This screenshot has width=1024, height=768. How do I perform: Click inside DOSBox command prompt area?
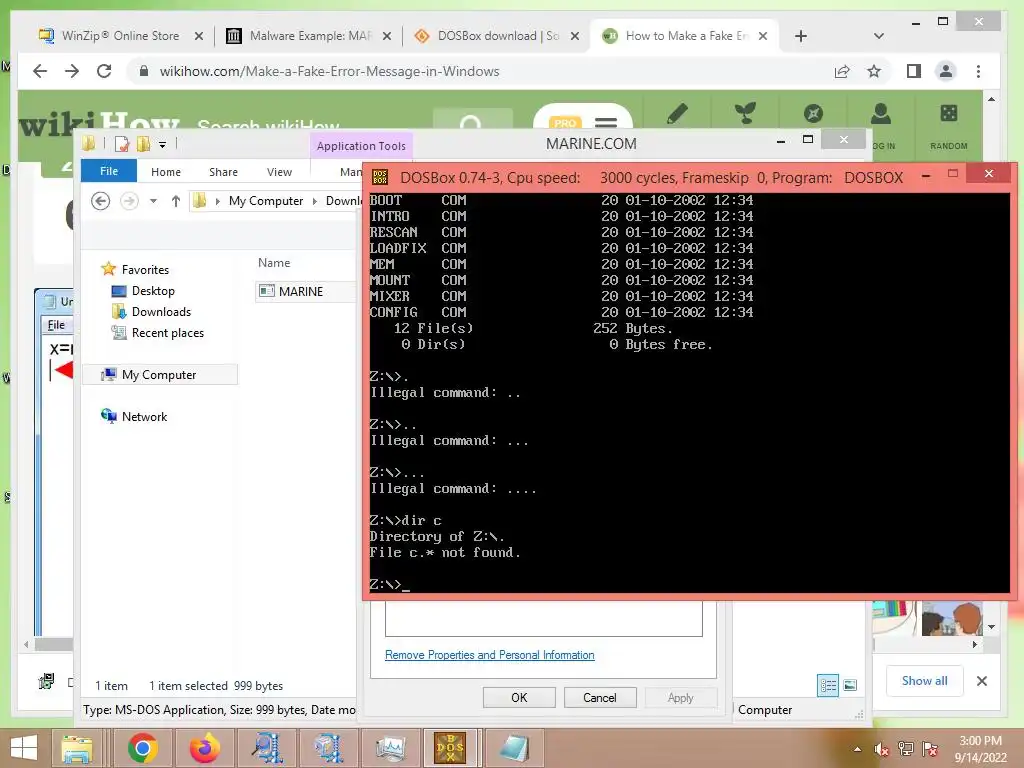pyautogui.click(x=689, y=392)
